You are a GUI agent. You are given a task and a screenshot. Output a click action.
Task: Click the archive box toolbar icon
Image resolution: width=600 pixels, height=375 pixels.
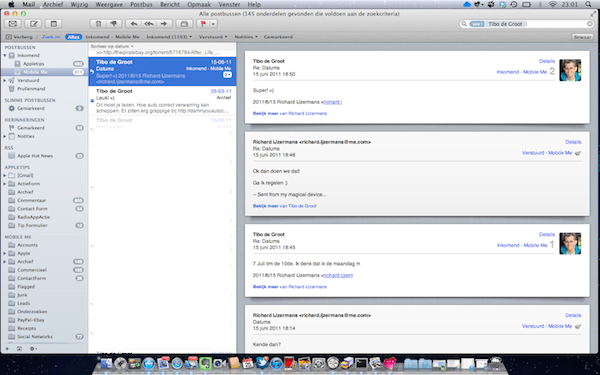(184, 24)
